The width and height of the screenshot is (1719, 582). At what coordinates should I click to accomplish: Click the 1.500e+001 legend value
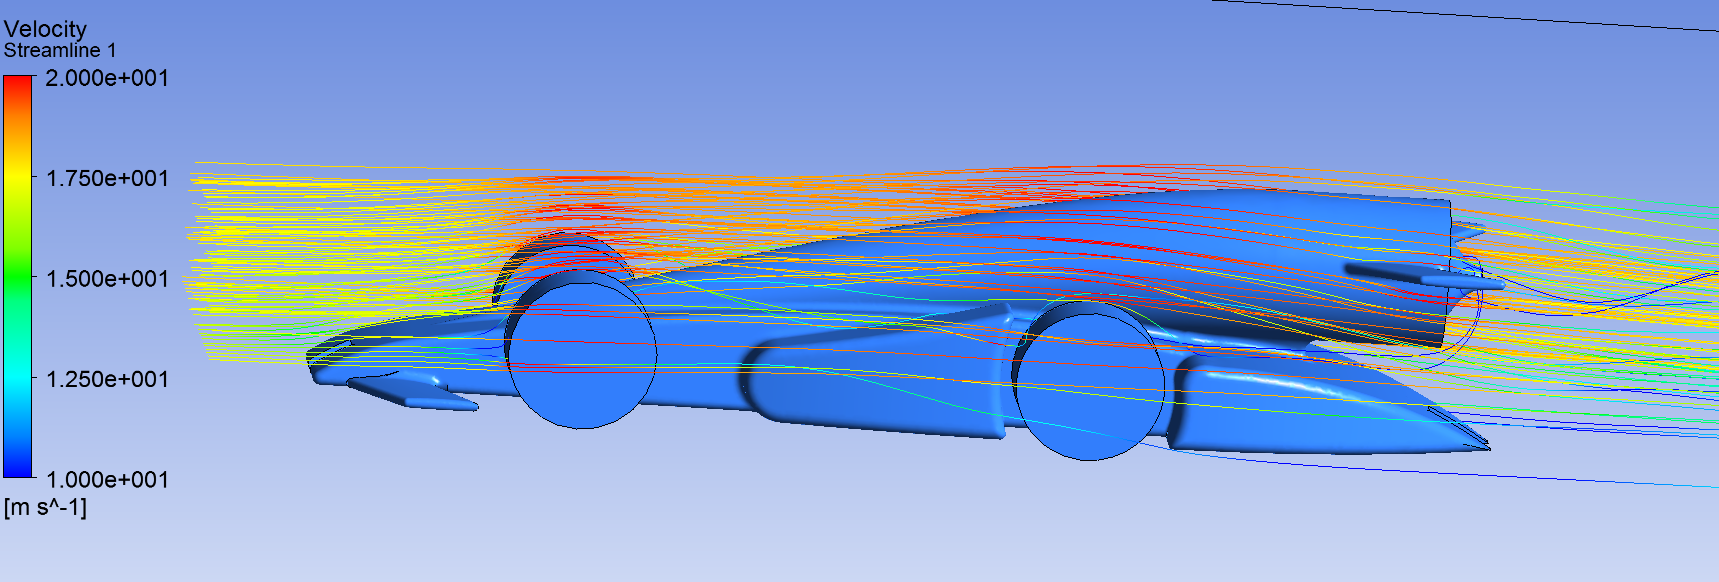click(x=107, y=279)
